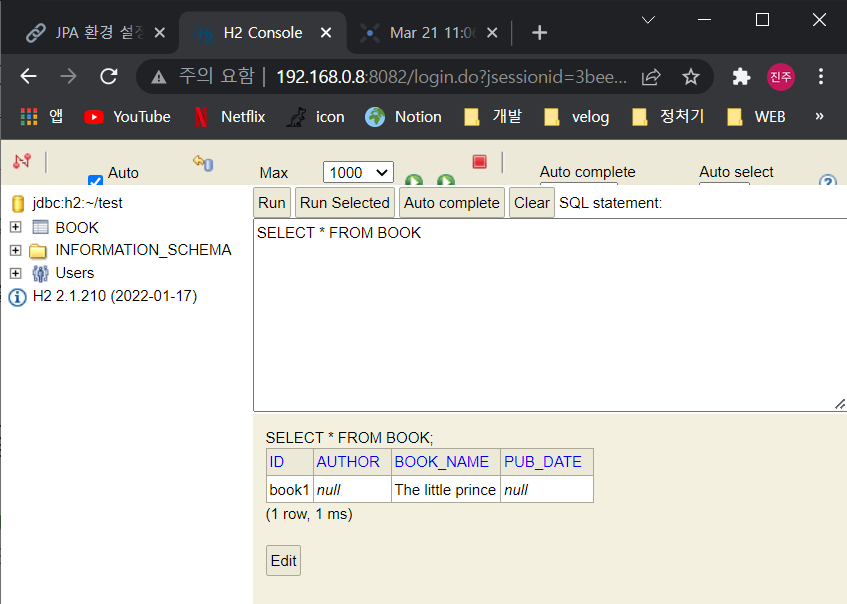The width and height of the screenshot is (847, 604).
Task: Click the Run Selected button
Action: click(344, 202)
